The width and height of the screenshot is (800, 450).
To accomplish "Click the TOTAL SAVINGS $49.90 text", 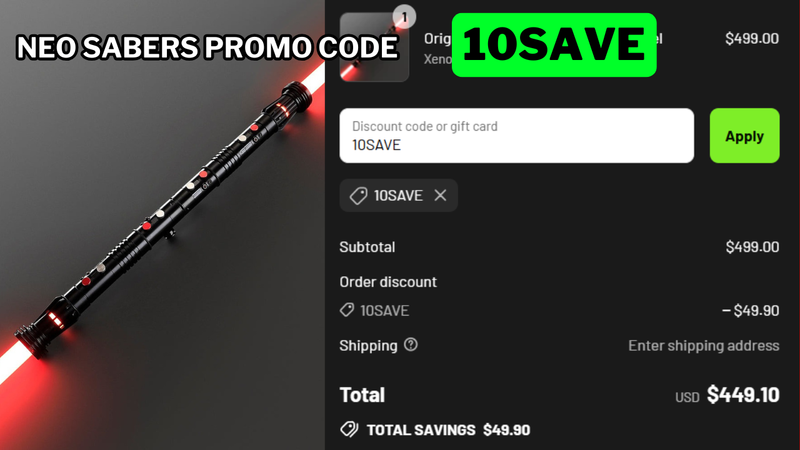I will pos(448,430).
